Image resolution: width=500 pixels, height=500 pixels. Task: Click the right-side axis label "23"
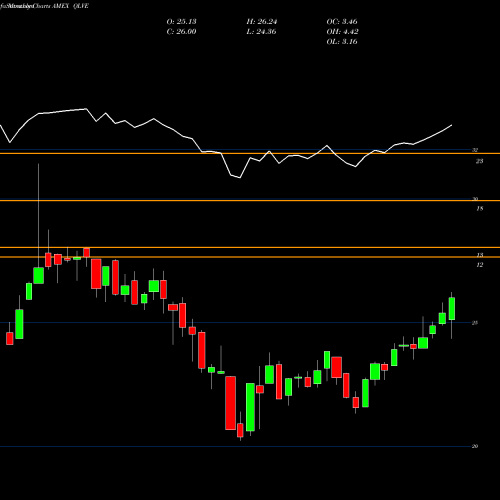click(479, 161)
